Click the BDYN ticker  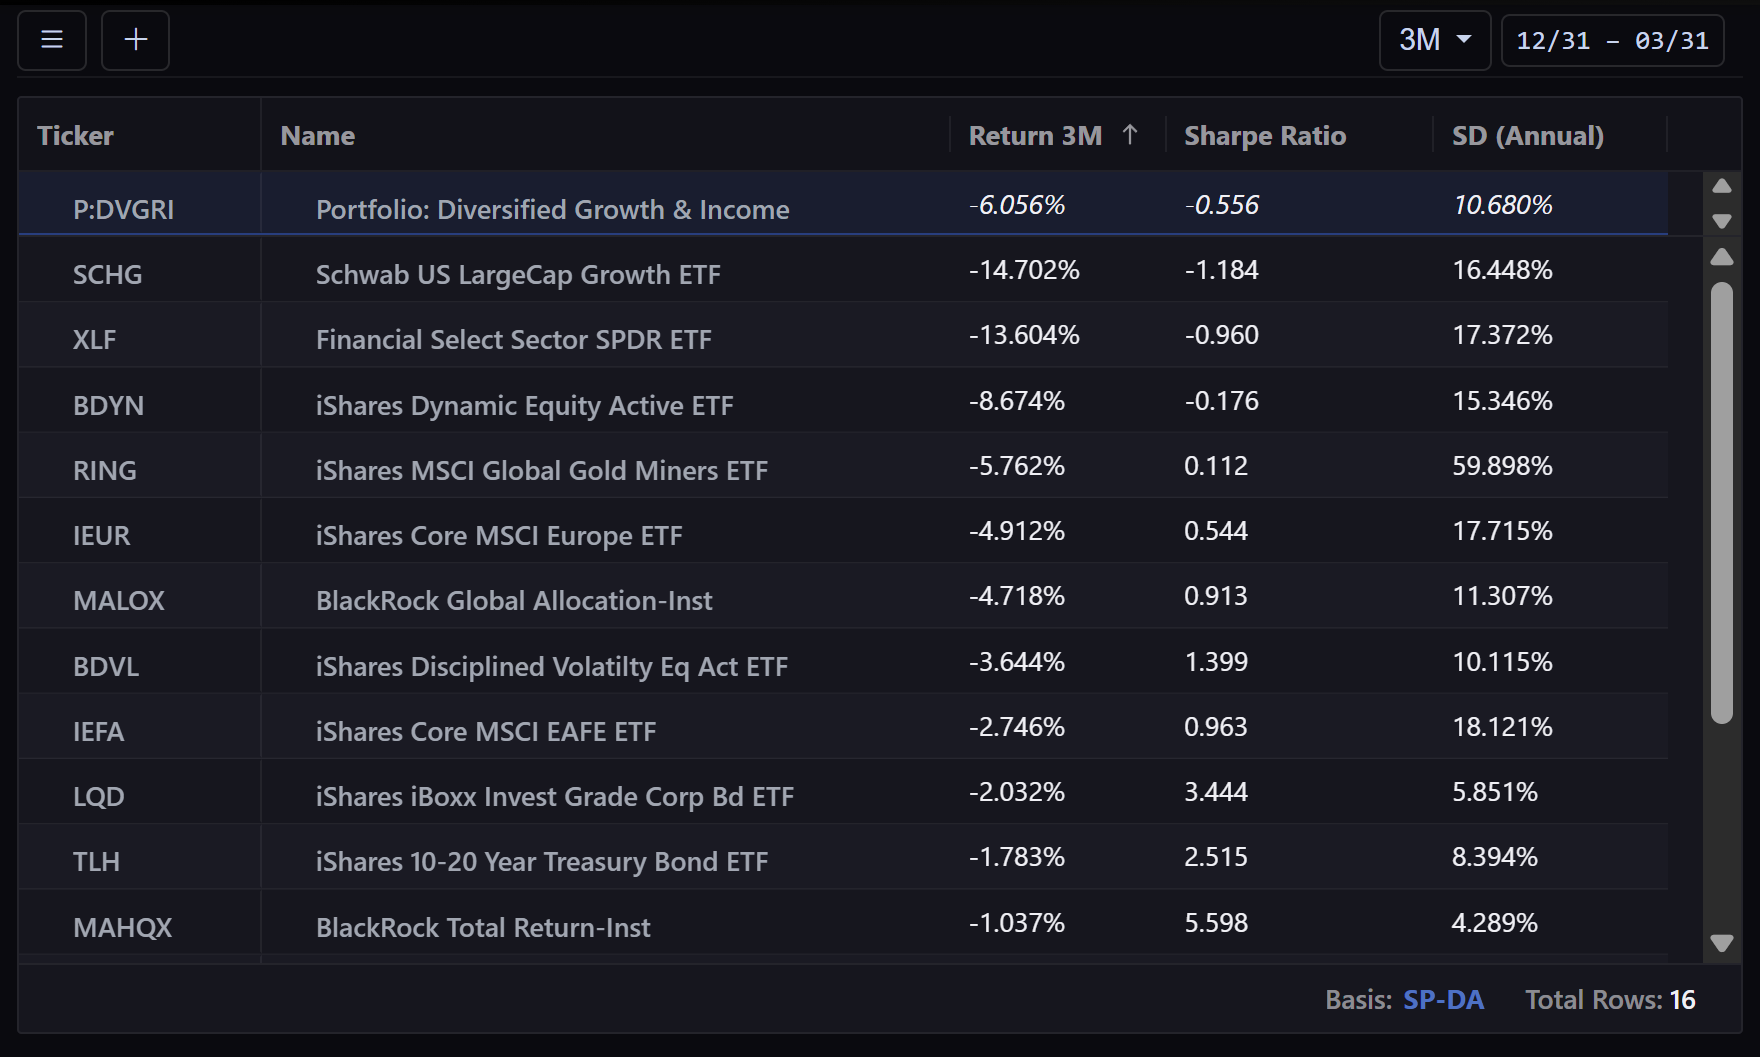pyautogui.click(x=109, y=405)
